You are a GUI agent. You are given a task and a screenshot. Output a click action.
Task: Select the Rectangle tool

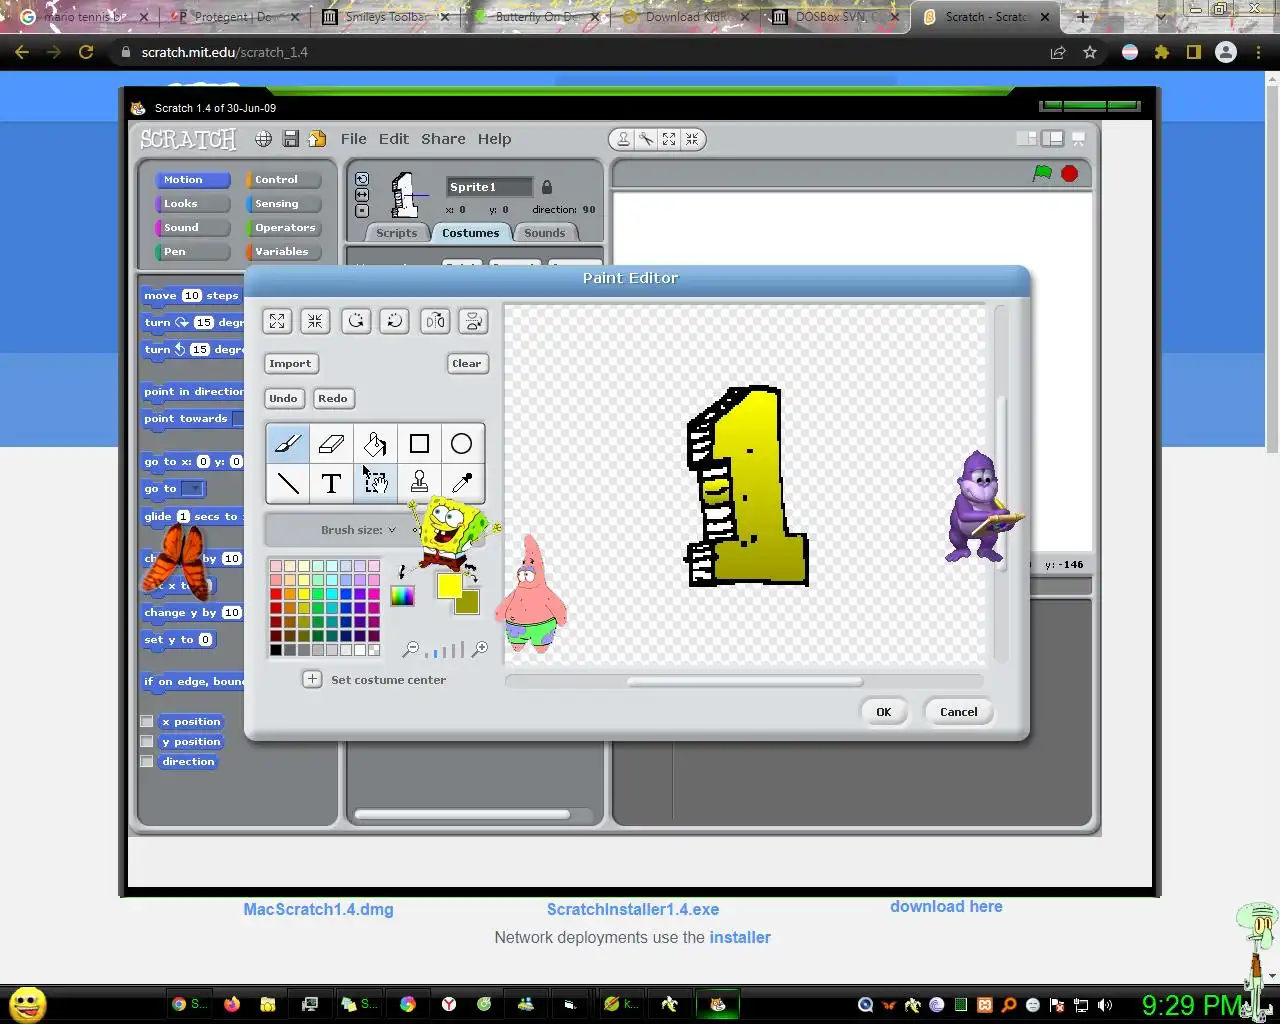[x=419, y=443]
